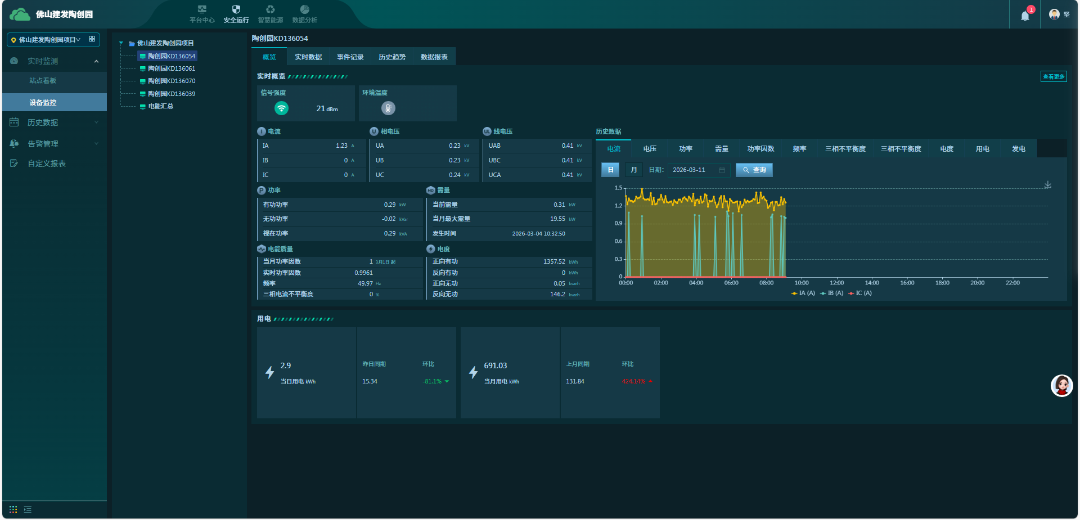Viewport: 1080px width, 520px height.
Task: Download chart using the download icon
Action: tap(1047, 185)
